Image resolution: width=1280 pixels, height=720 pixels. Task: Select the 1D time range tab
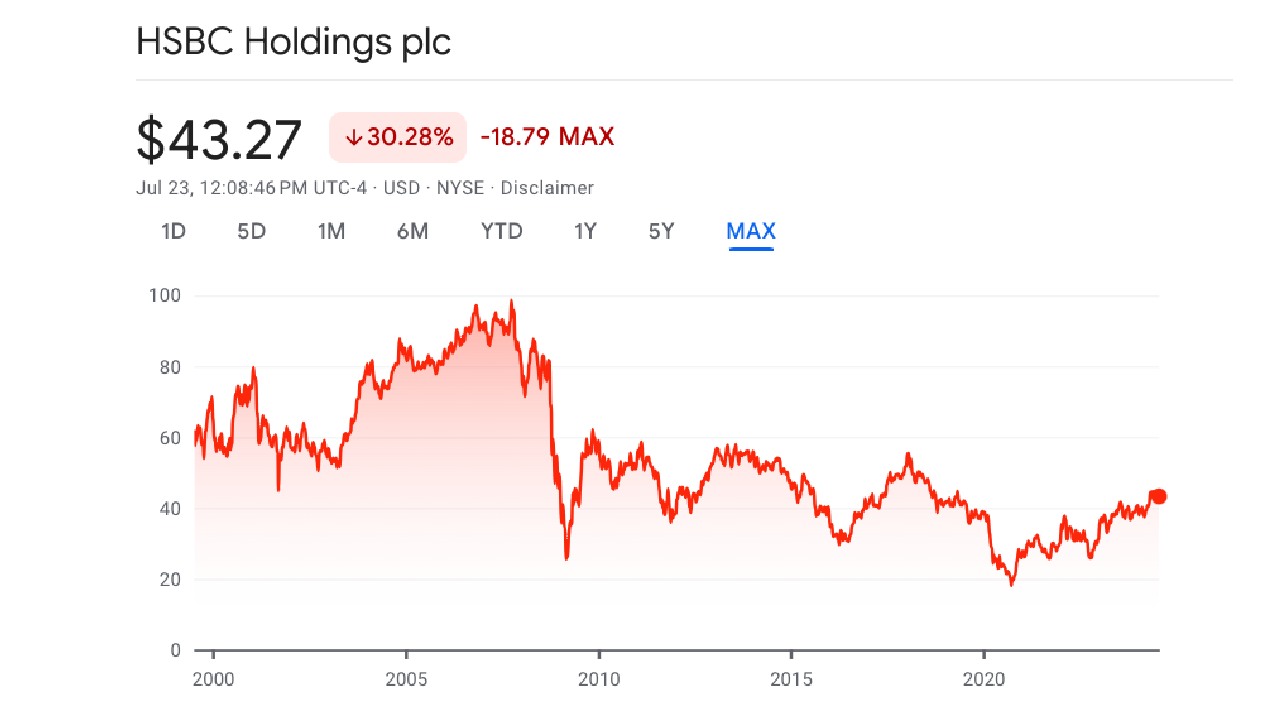click(174, 232)
